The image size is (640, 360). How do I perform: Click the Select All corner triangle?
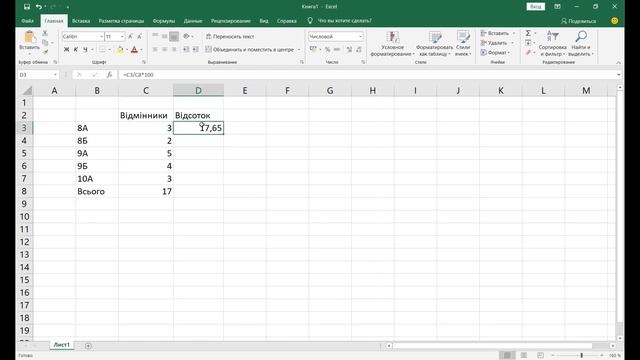click(x=27, y=90)
